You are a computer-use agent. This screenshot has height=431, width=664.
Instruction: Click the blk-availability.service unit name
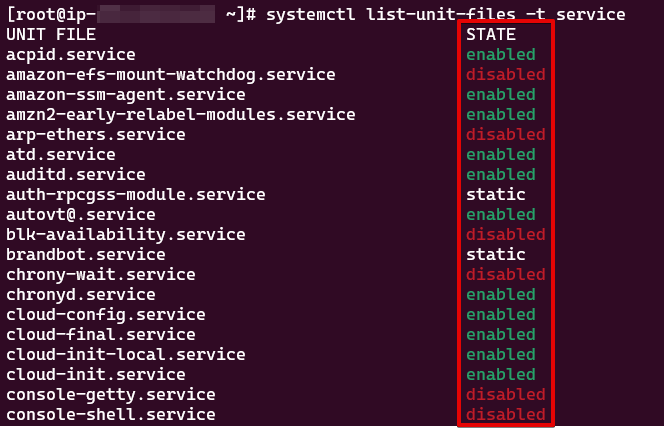pyautogui.click(x=126, y=235)
